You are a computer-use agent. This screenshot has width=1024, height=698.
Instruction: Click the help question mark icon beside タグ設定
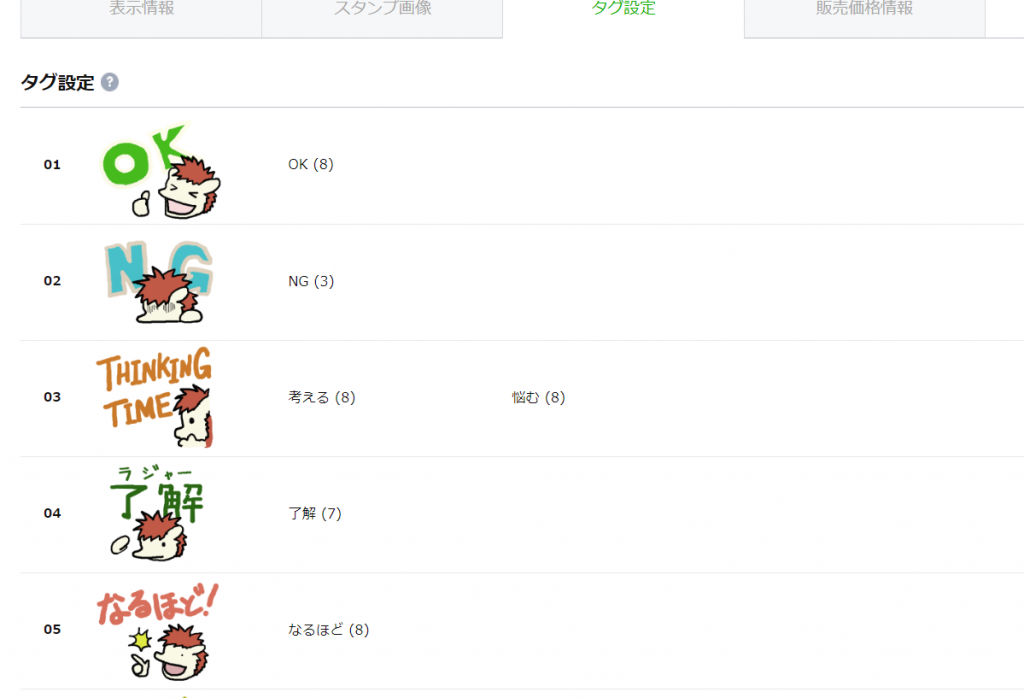(x=110, y=82)
